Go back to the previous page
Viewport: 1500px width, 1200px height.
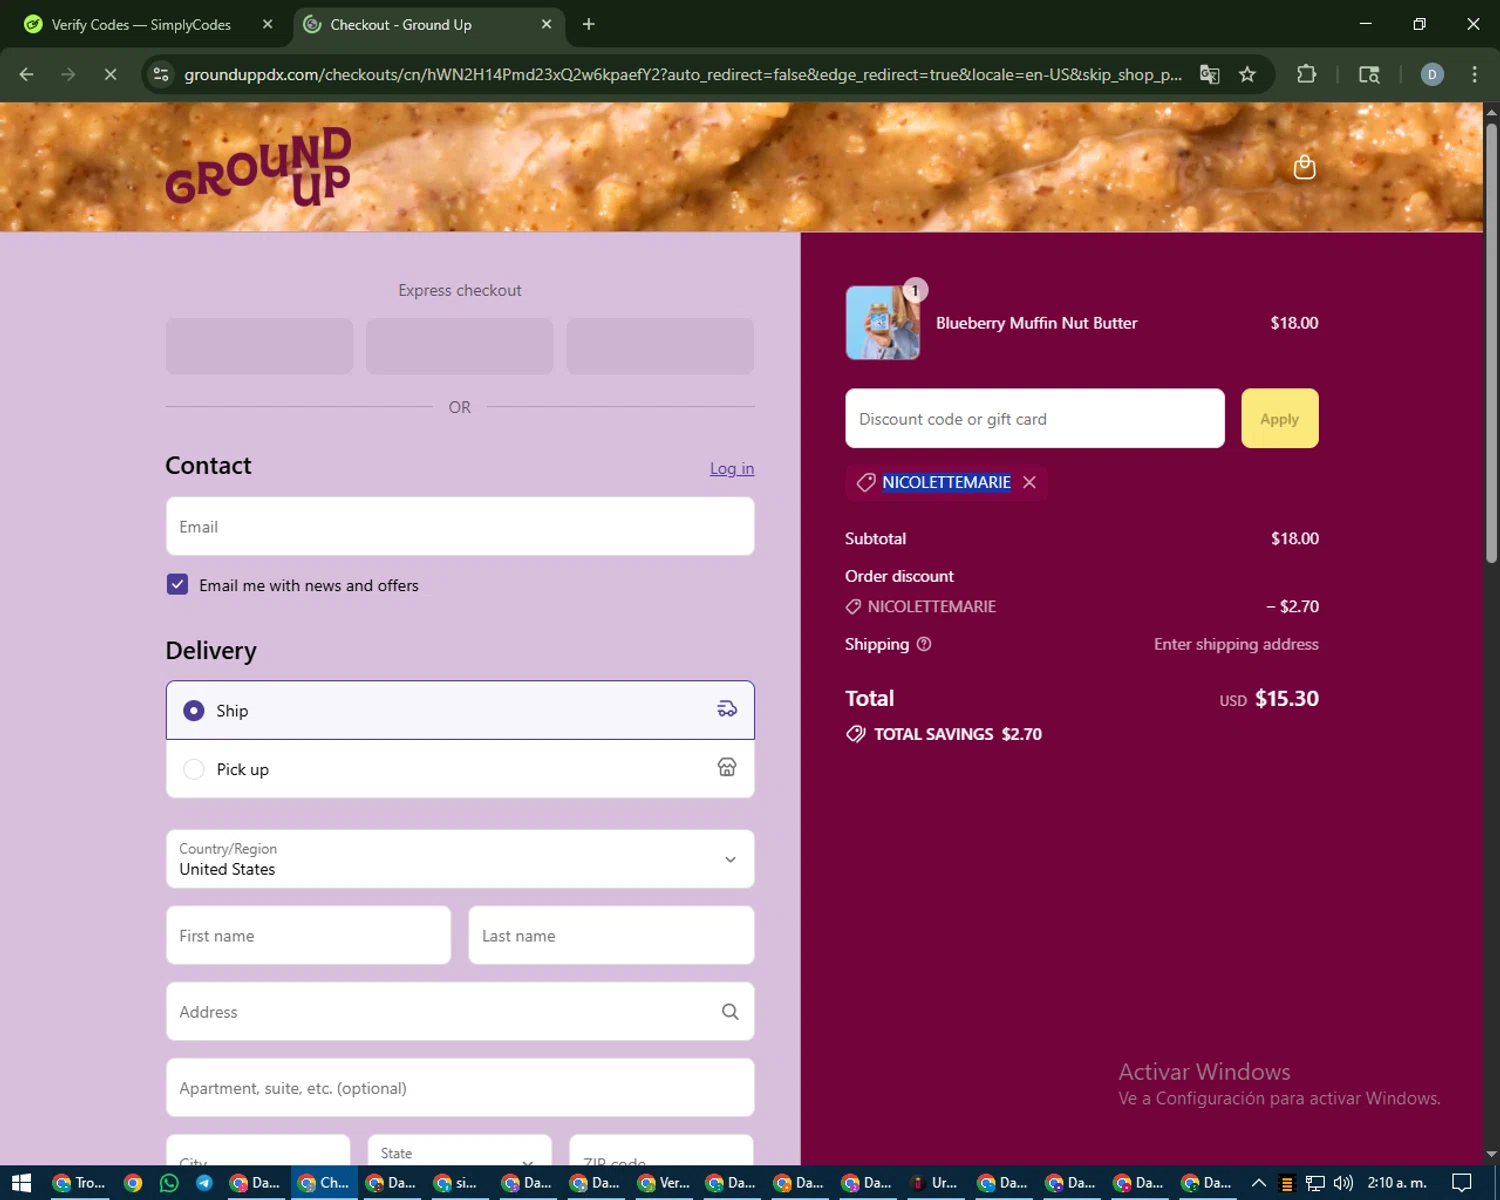tap(27, 74)
